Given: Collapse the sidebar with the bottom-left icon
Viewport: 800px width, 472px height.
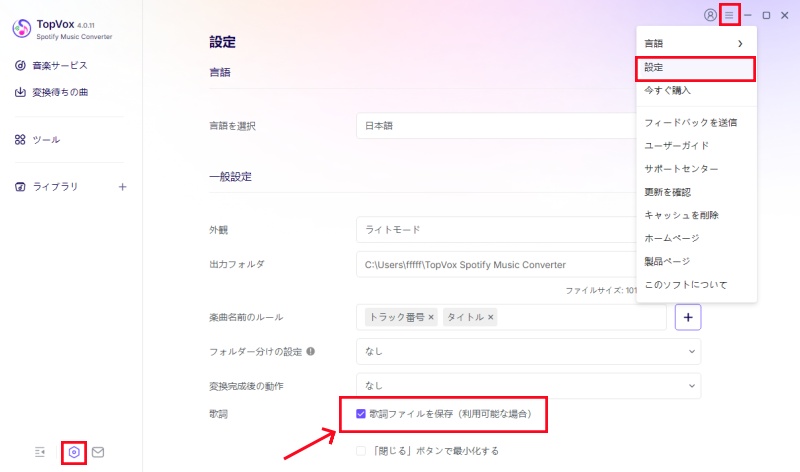Looking at the screenshot, I should (x=40, y=452).
